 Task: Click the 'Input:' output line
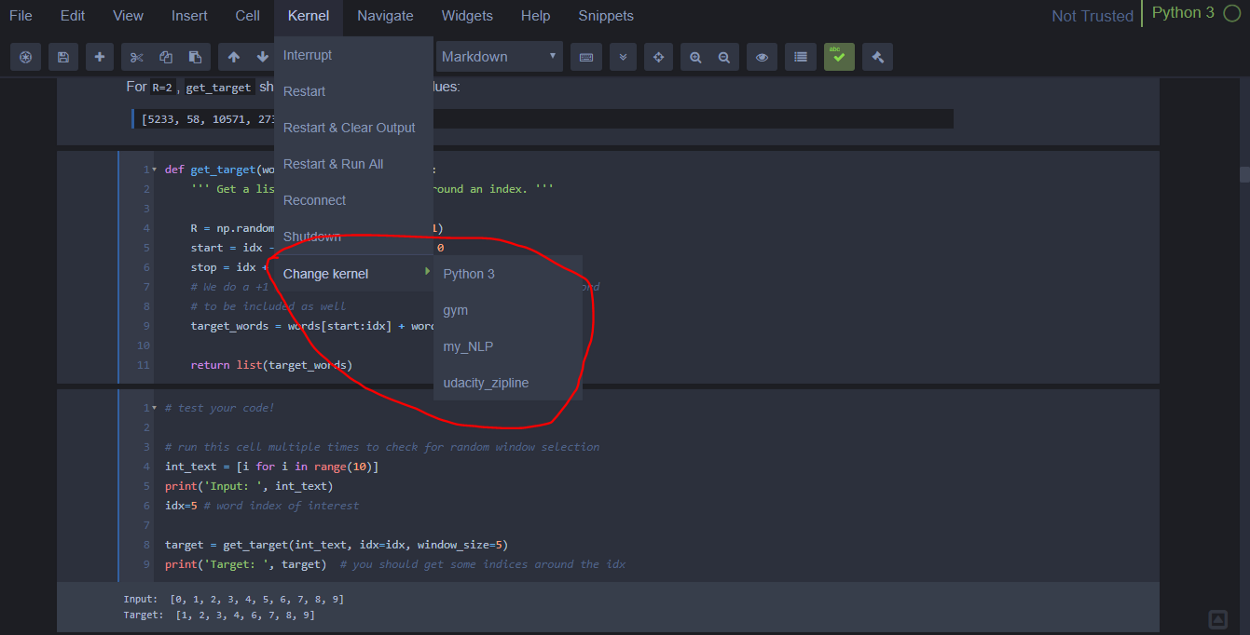tap(234, 599)
